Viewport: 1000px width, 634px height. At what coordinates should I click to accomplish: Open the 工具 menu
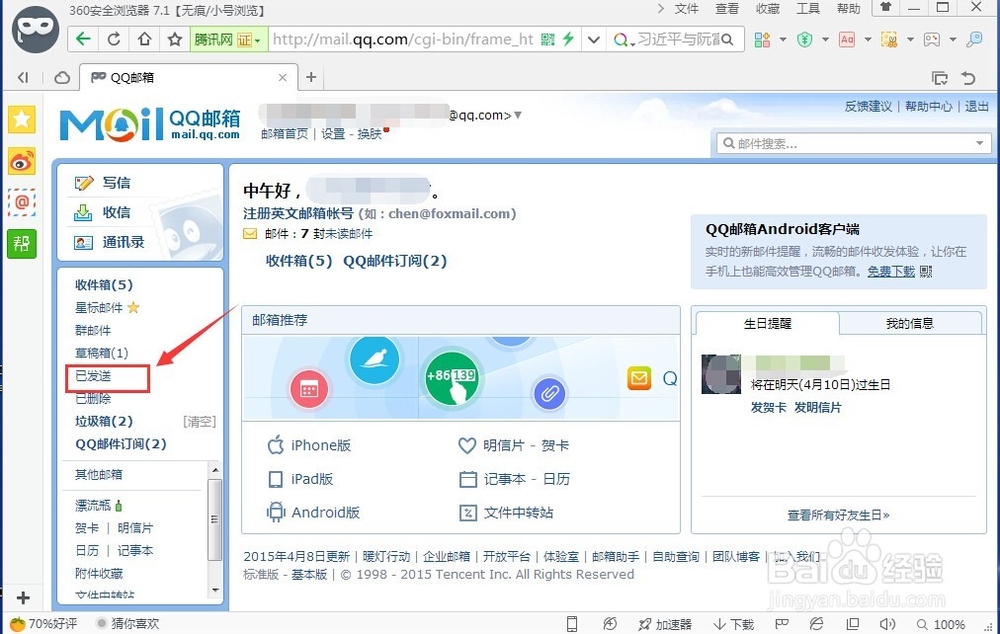tap(808, 8)
